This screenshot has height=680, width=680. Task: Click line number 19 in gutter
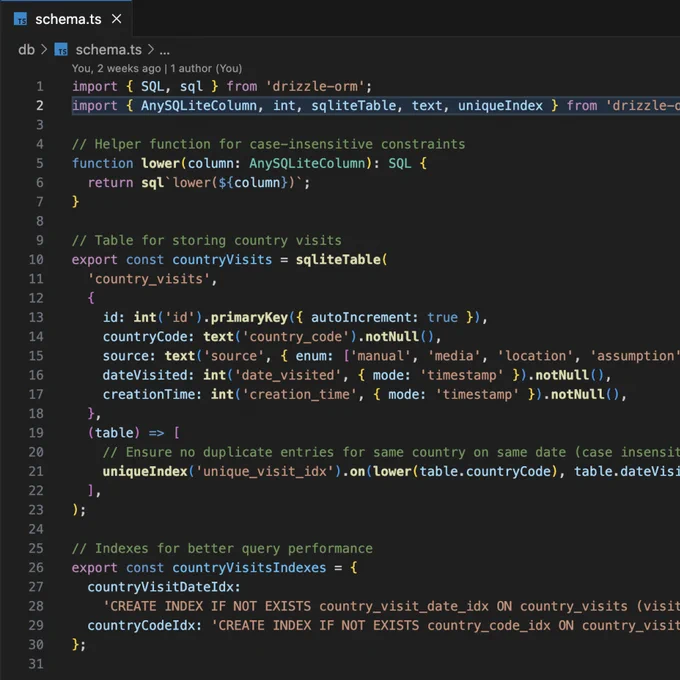click(x=36, y=432)
